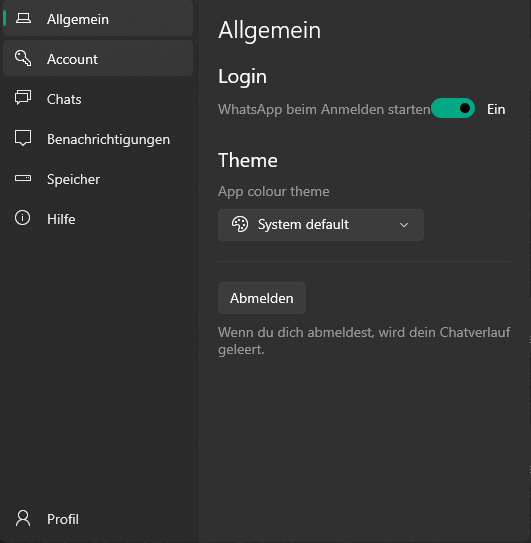Click the person icon for Profil
The width and height of the screenshot is (531, 543).
(23, 518)
